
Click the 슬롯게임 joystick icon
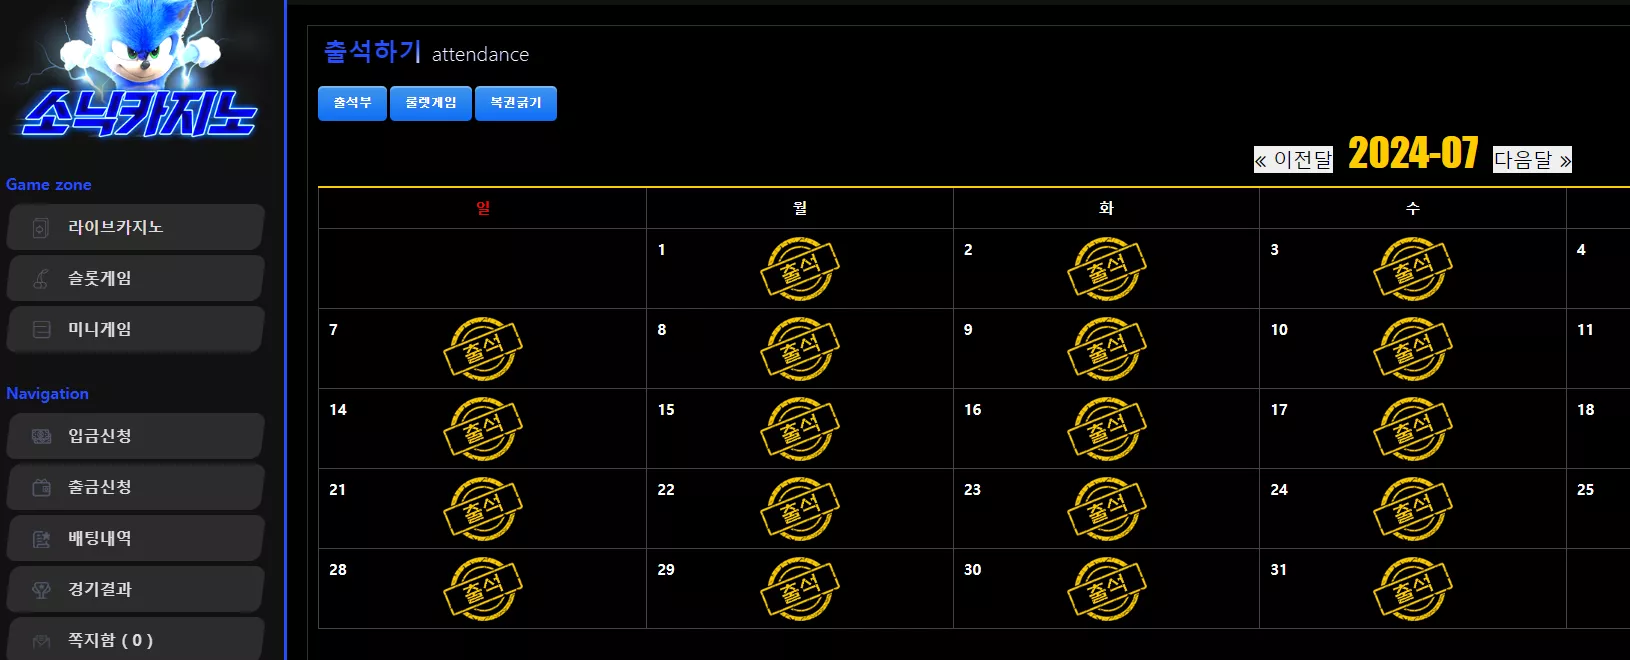click(x=41, y=279)
